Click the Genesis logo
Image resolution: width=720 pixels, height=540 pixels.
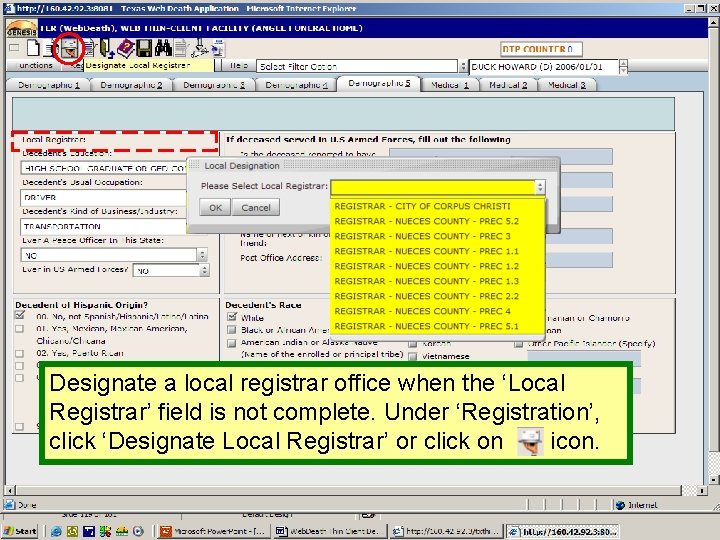click(22, 28)
